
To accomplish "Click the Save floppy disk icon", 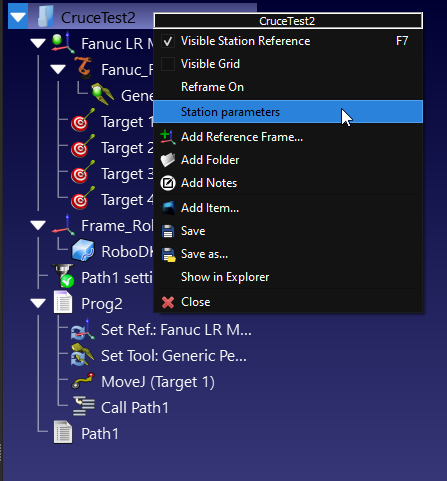I will click(x=168, y=231).
